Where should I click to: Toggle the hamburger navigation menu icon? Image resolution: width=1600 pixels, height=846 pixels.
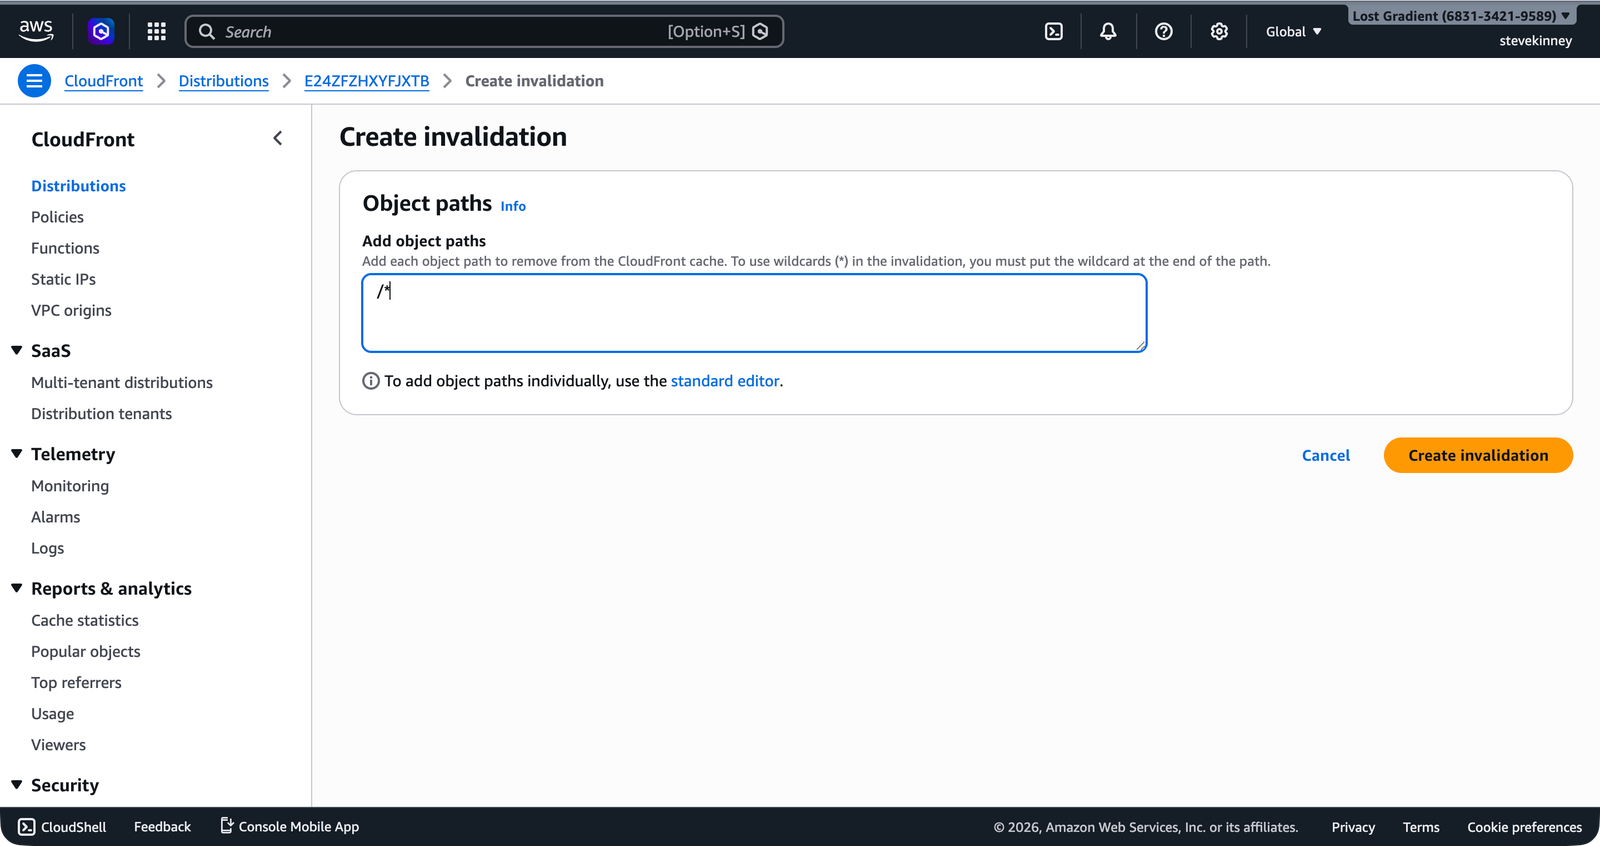click(x=34, y=81)
